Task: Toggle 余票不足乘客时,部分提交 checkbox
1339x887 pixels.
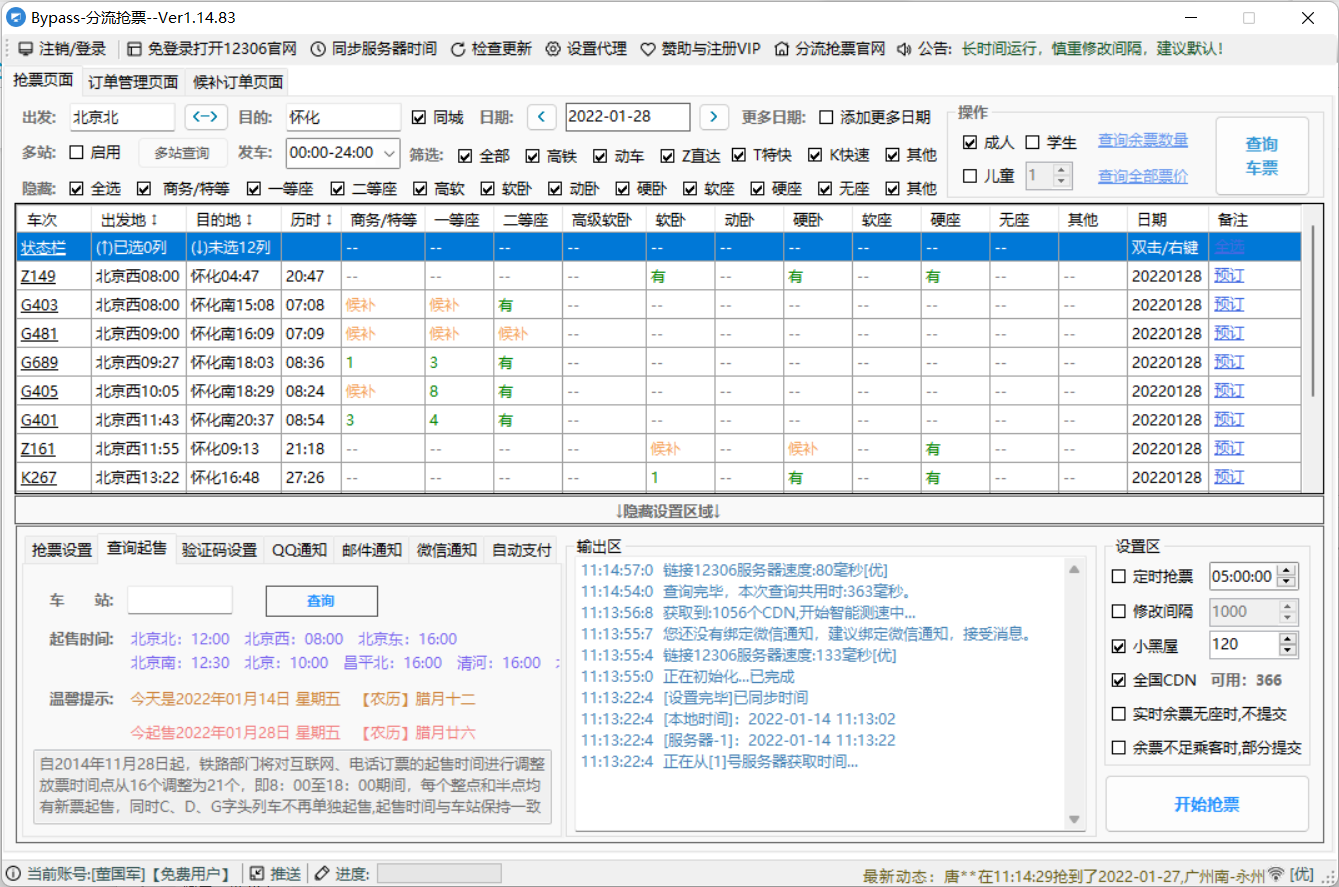Action: [x=1118, y=748]
